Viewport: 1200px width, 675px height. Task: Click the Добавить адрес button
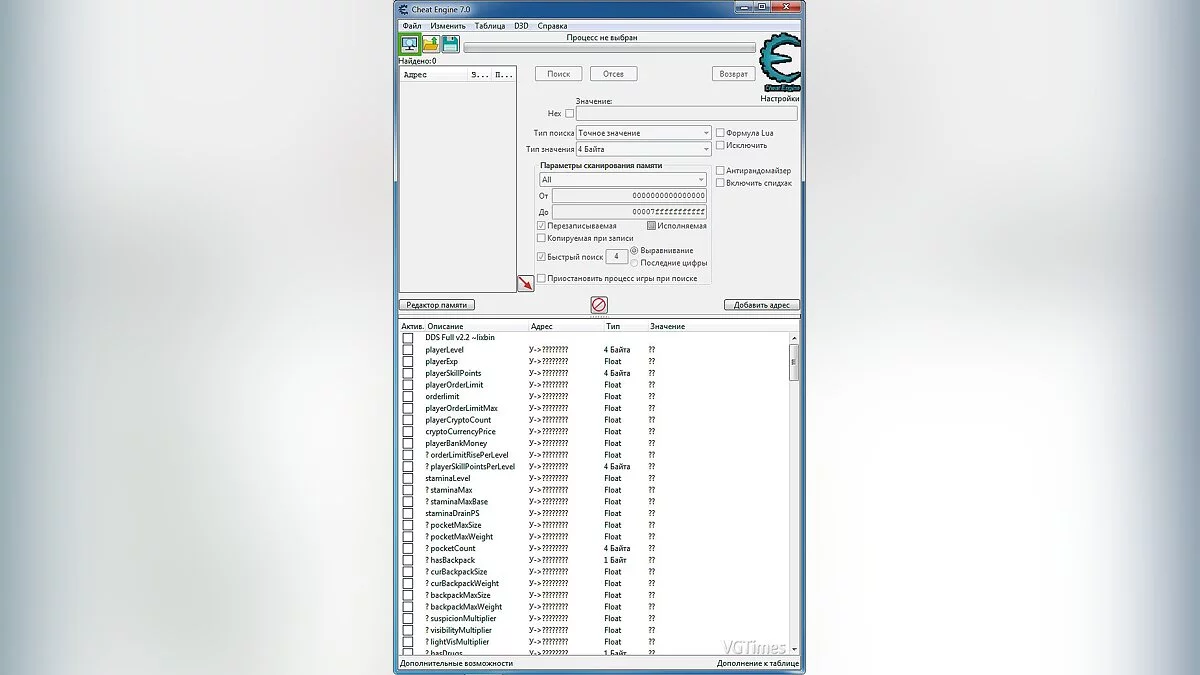tap(760, 304)
